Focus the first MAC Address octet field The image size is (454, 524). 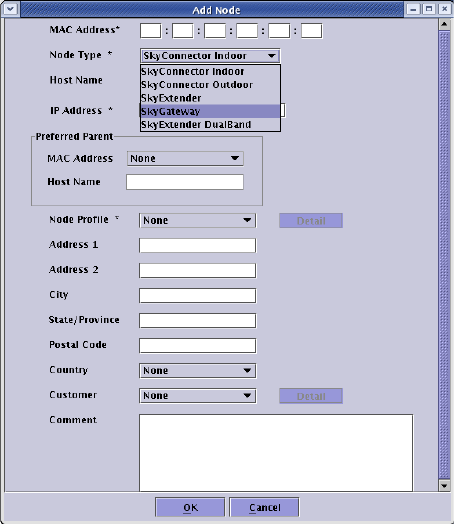(151, 31)
